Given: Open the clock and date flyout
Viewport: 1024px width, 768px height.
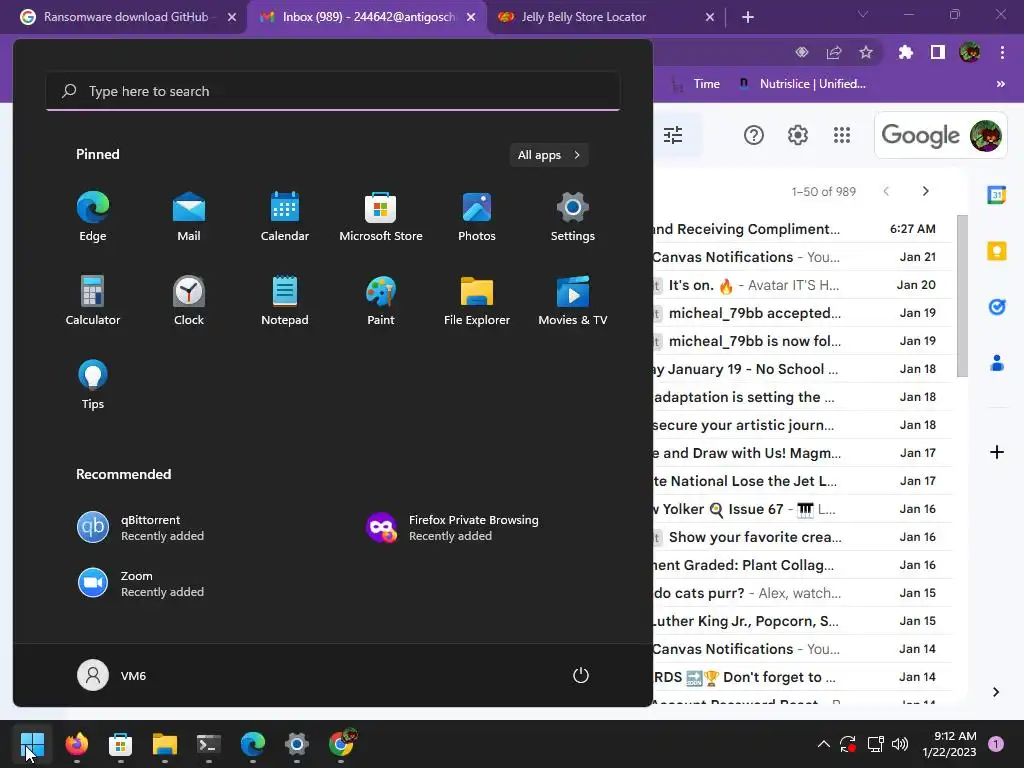Looking at the screenshot, I should (949, 744).
